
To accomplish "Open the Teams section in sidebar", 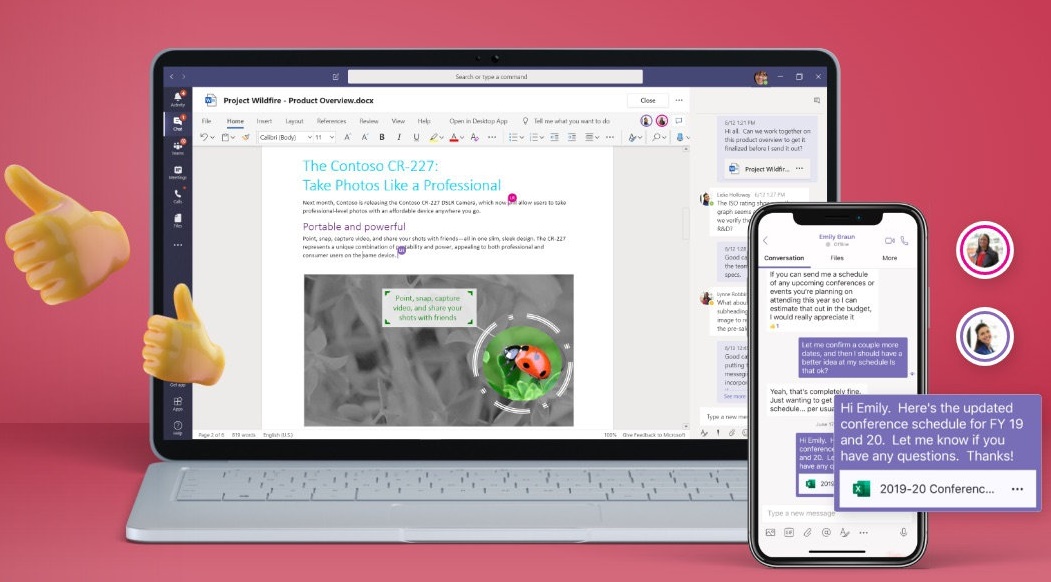I will click(178, 148).
